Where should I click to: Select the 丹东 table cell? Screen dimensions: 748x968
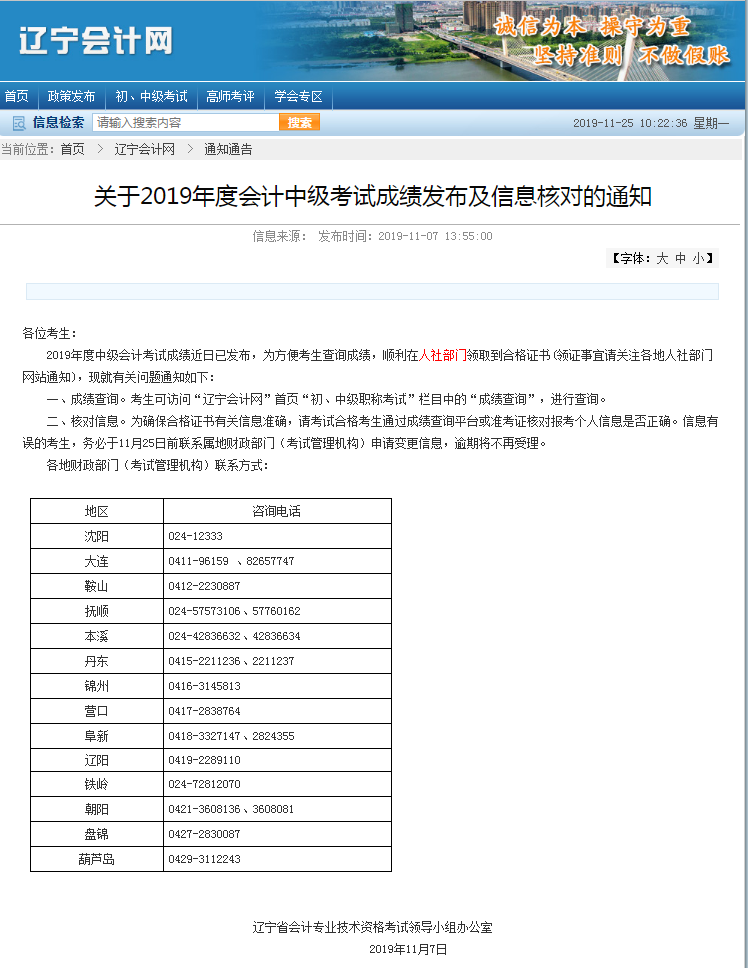[x=97, y=661]
